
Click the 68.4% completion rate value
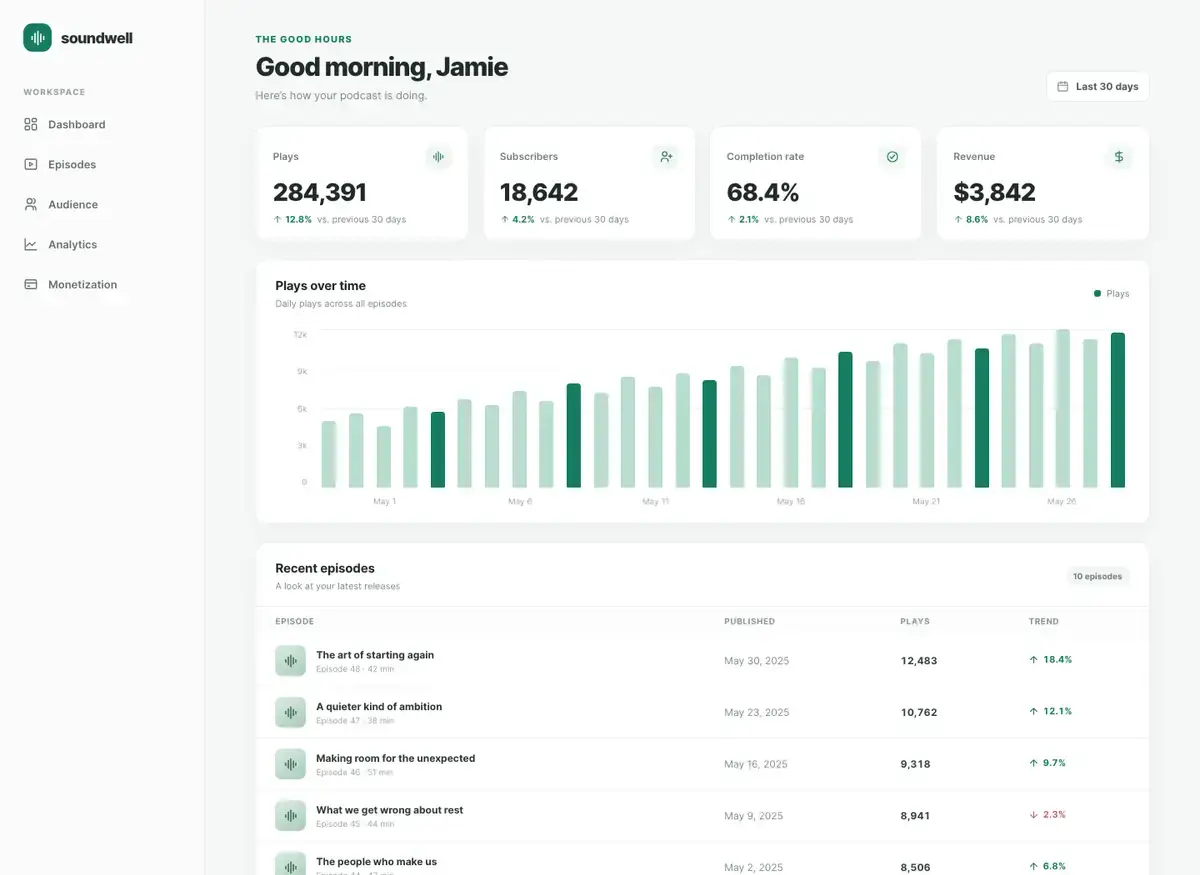click(763, 192)
